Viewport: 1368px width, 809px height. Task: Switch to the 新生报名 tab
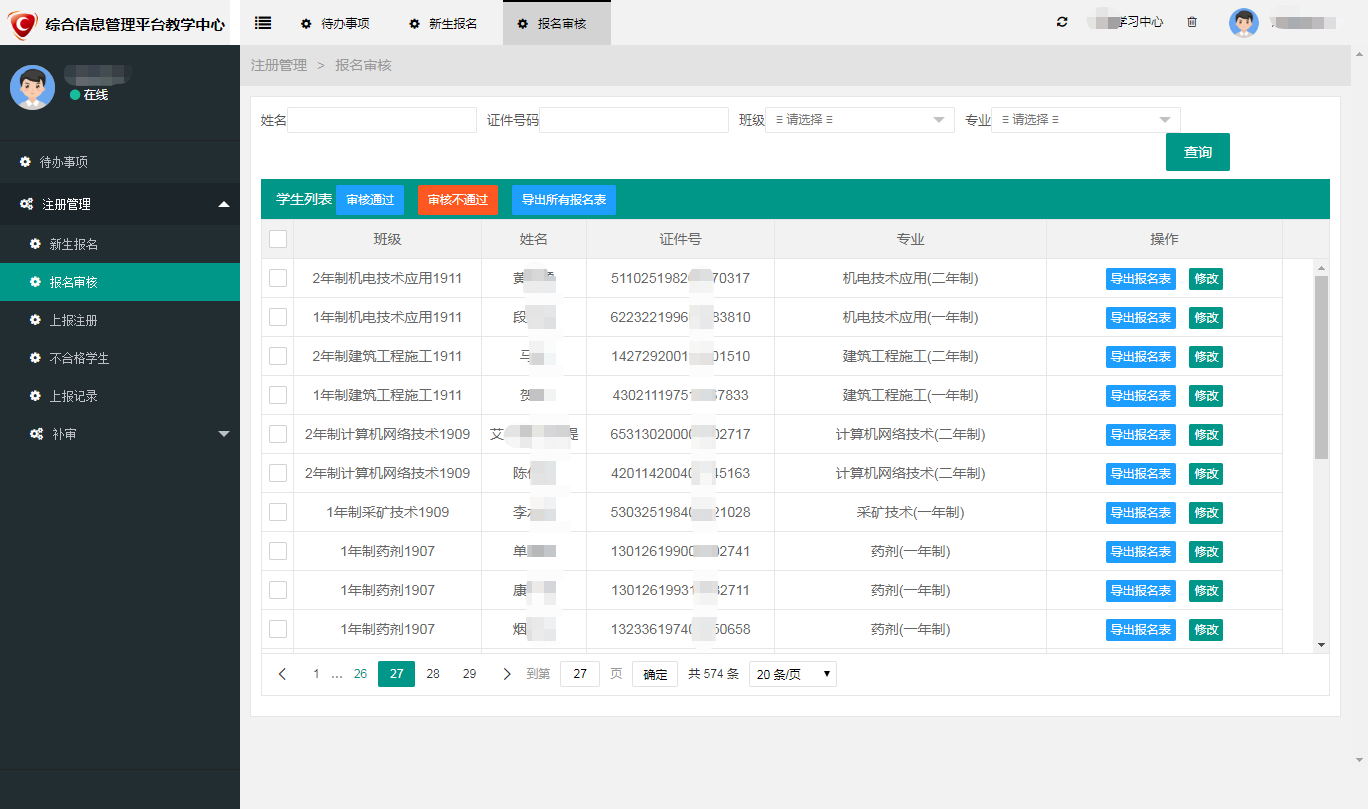pyautogui.click(x=443, y=23)
